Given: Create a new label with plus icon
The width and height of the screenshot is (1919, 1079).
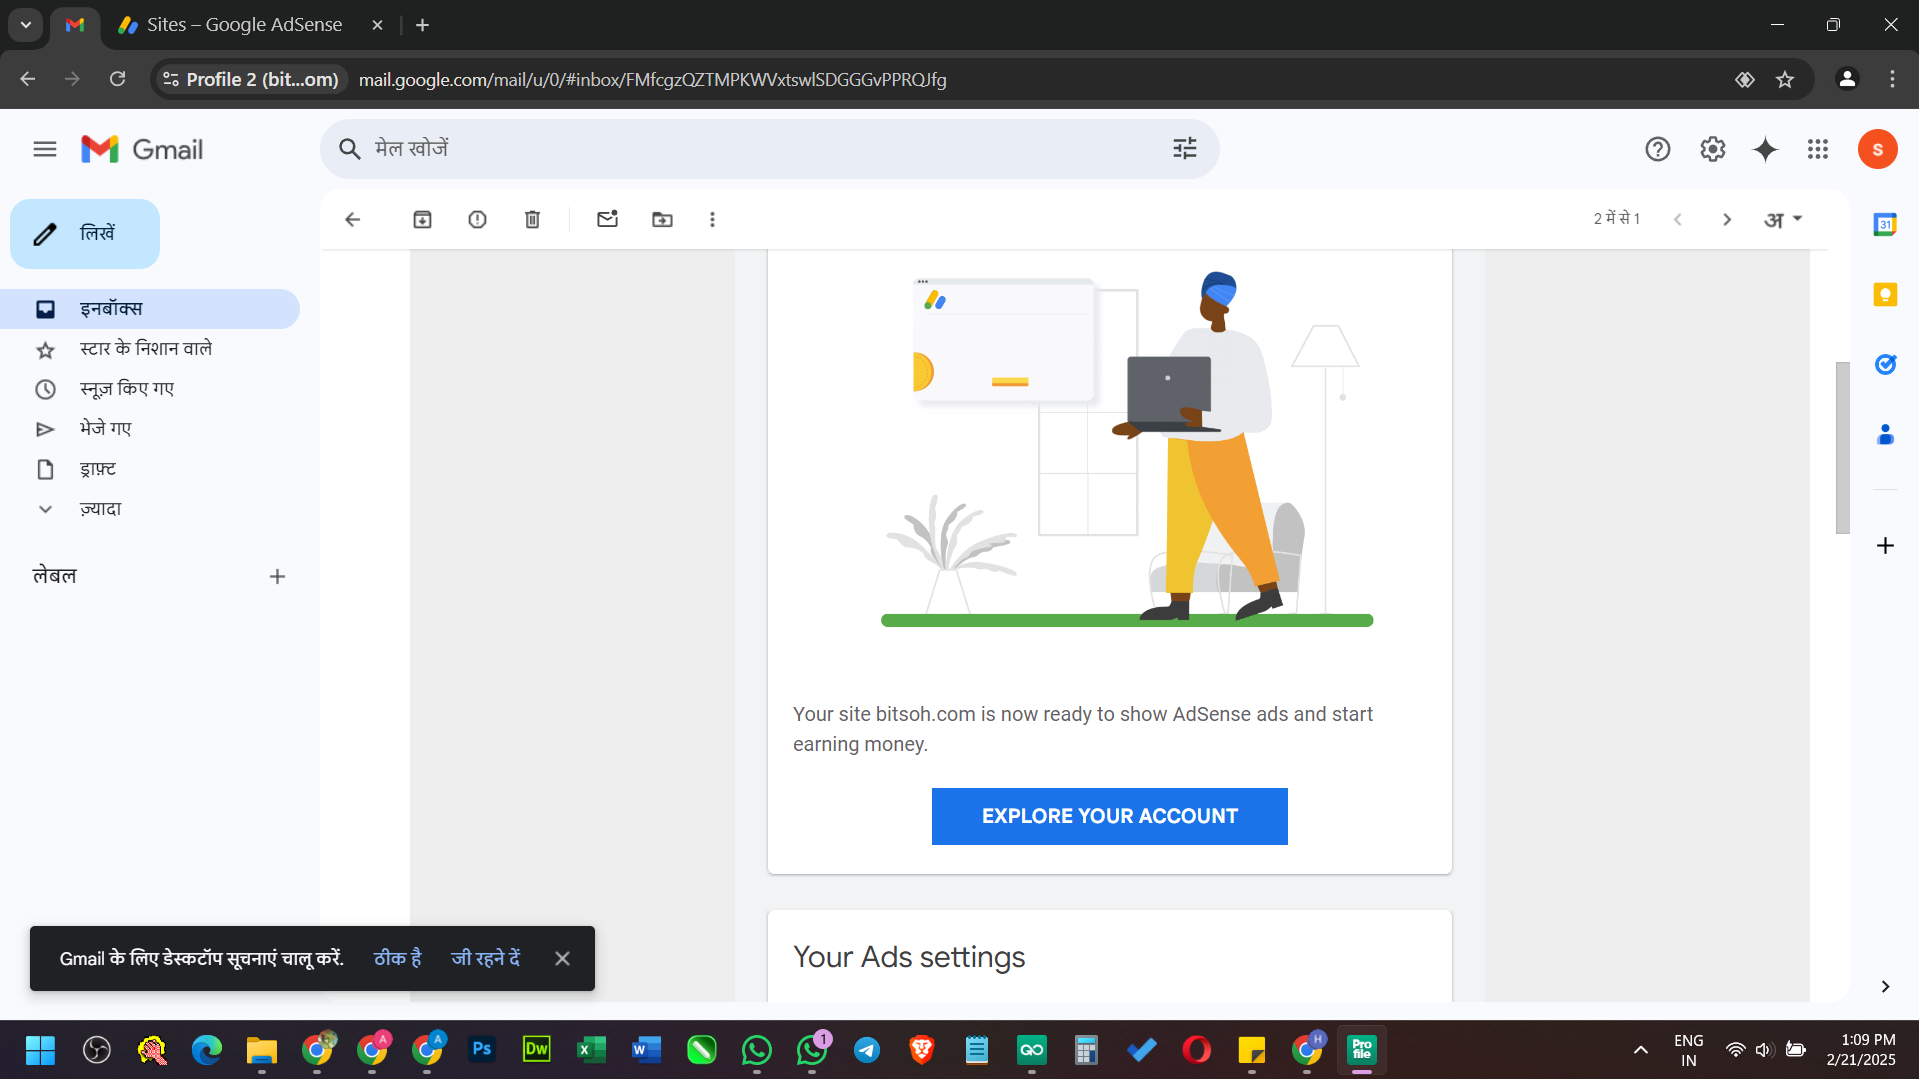Looking at the screenshot, I should coord(277,577).
